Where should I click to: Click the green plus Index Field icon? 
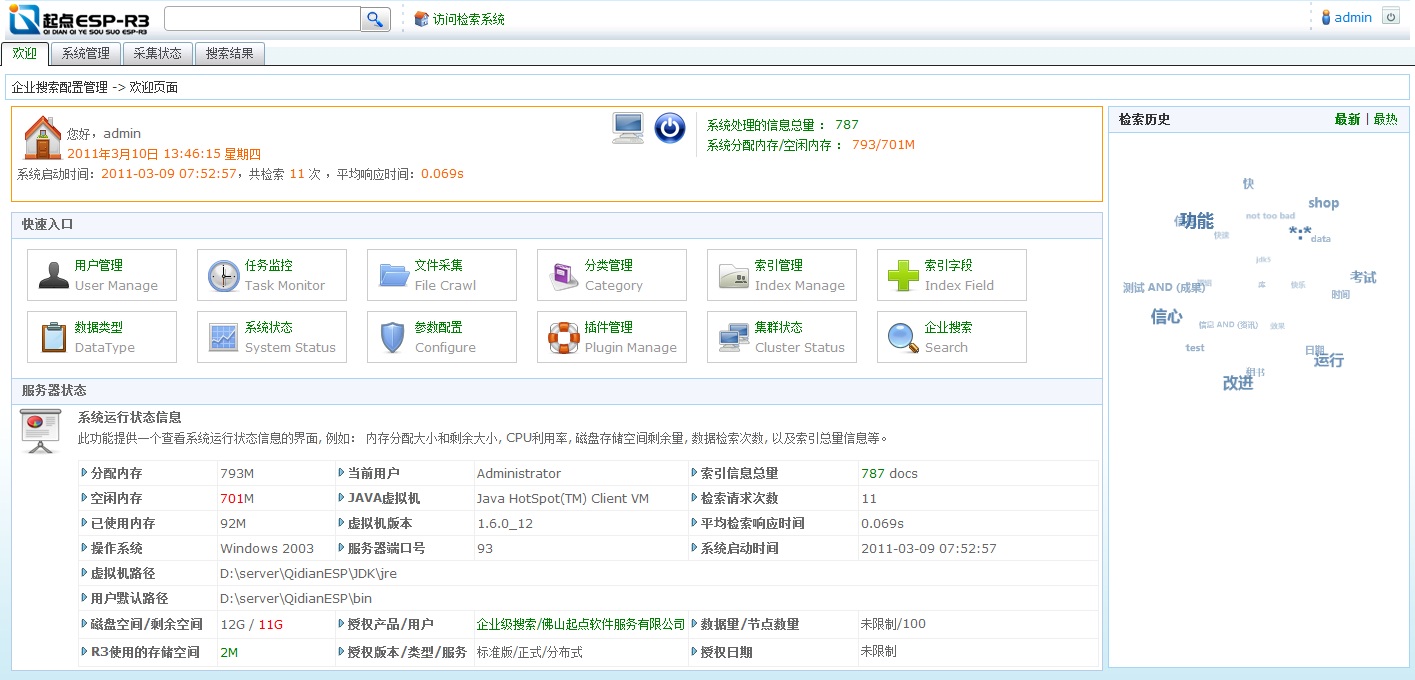(x=902, y=274)
